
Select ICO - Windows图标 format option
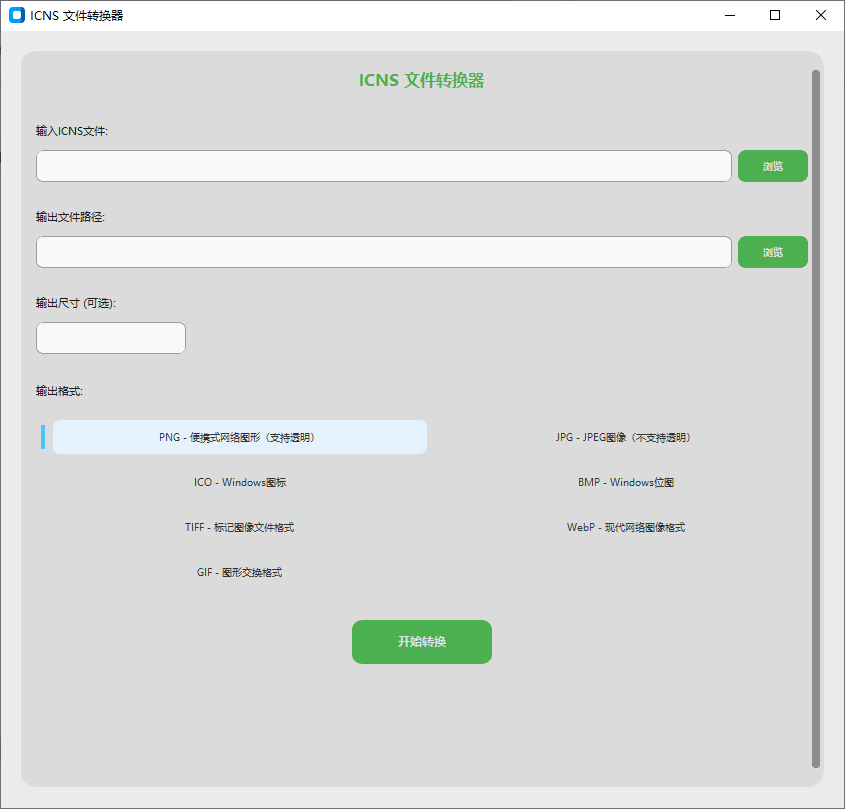pos(239,482)
